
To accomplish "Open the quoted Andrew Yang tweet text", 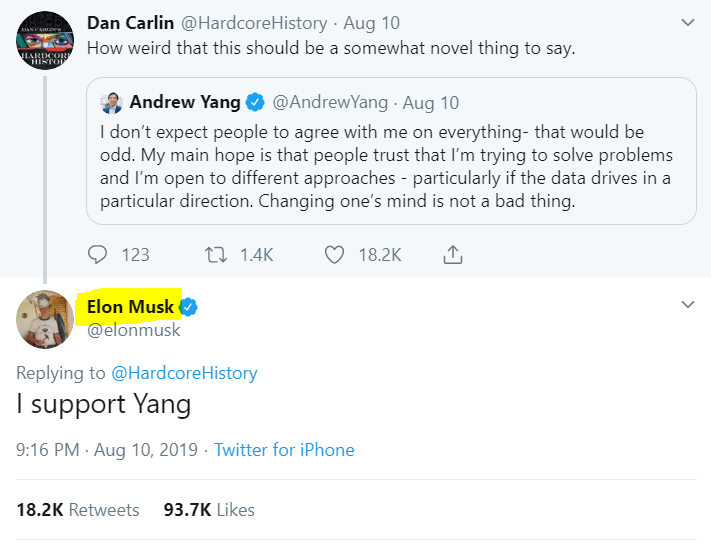I will (386, 166).
